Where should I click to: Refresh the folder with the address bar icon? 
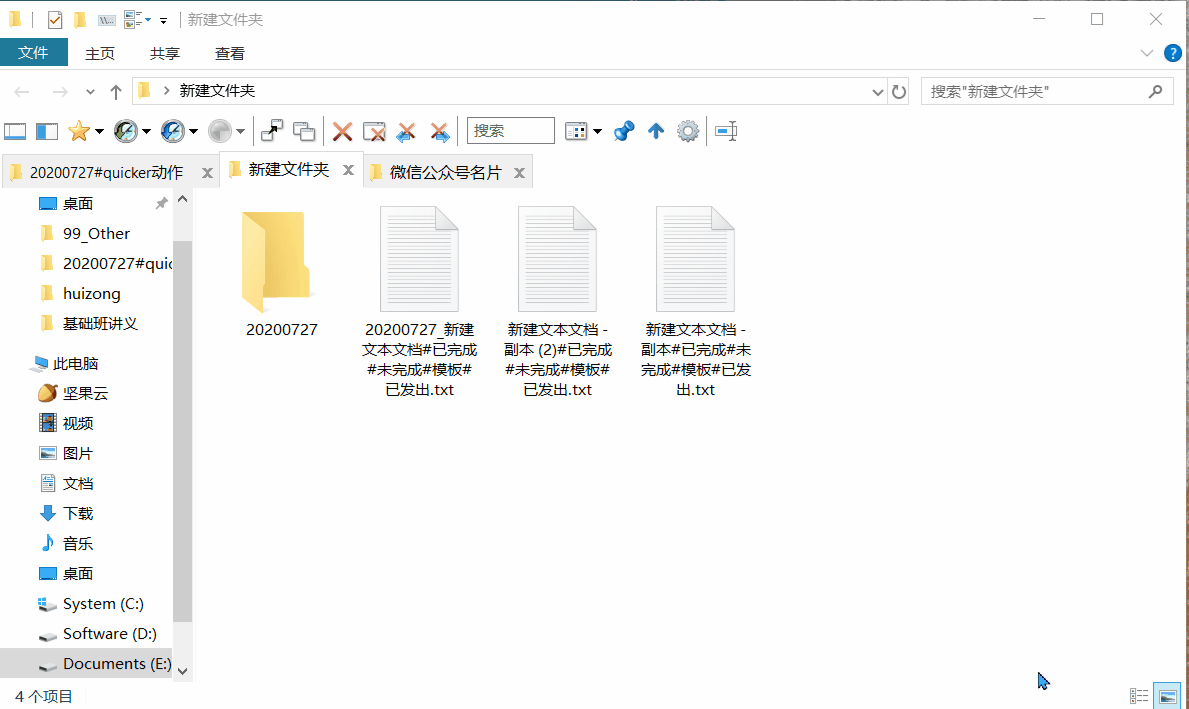898,91
